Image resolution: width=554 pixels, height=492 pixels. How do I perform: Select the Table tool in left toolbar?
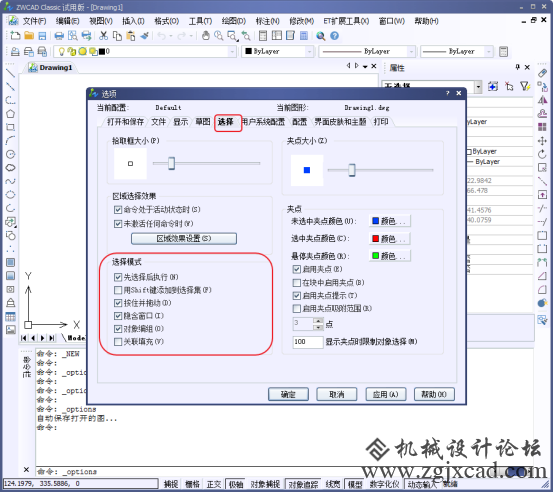click(10, 317)
